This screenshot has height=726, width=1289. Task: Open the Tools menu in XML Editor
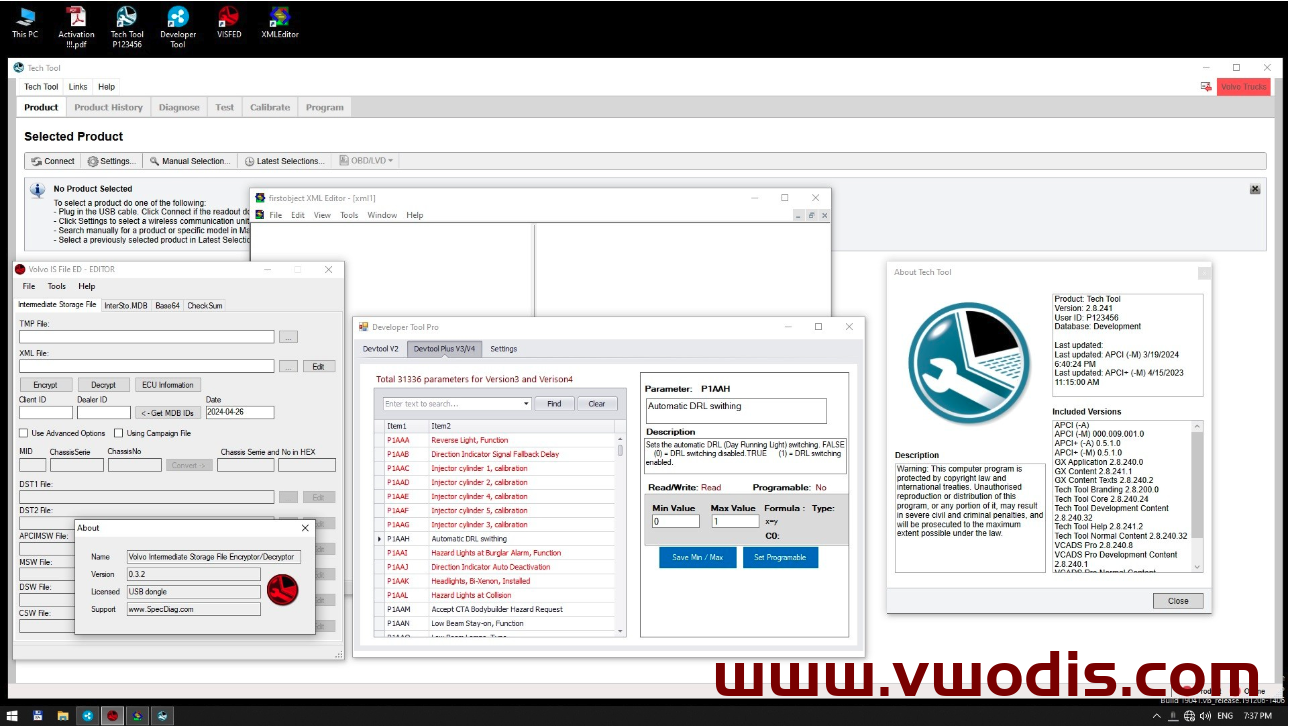pos(349,215)
